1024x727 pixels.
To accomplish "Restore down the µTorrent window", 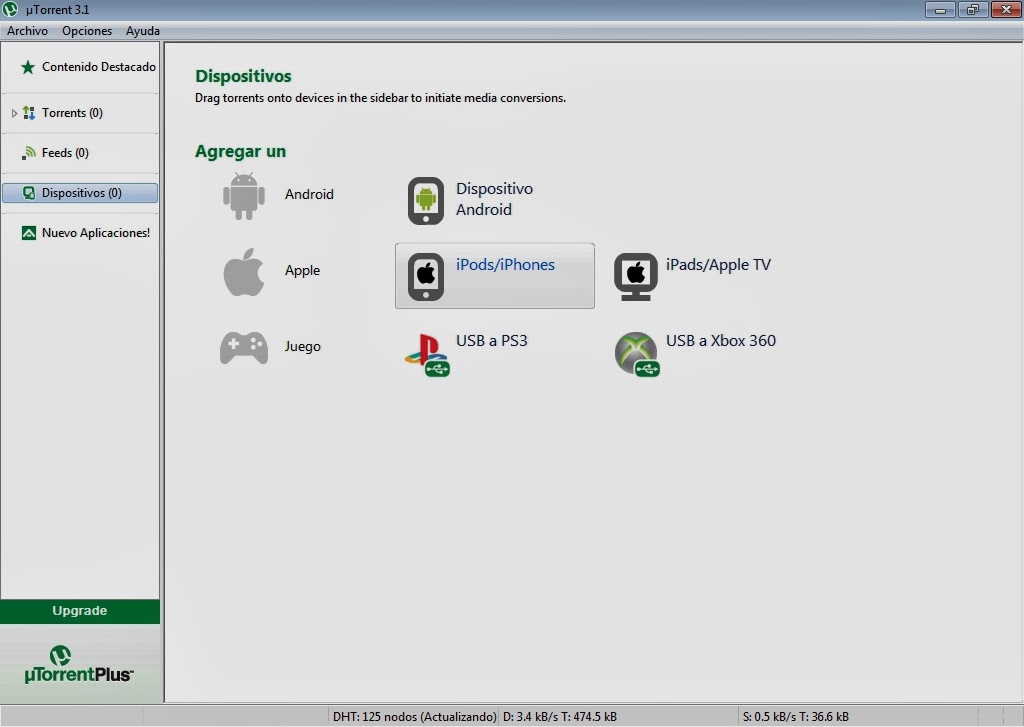I will tap(973, 10).
